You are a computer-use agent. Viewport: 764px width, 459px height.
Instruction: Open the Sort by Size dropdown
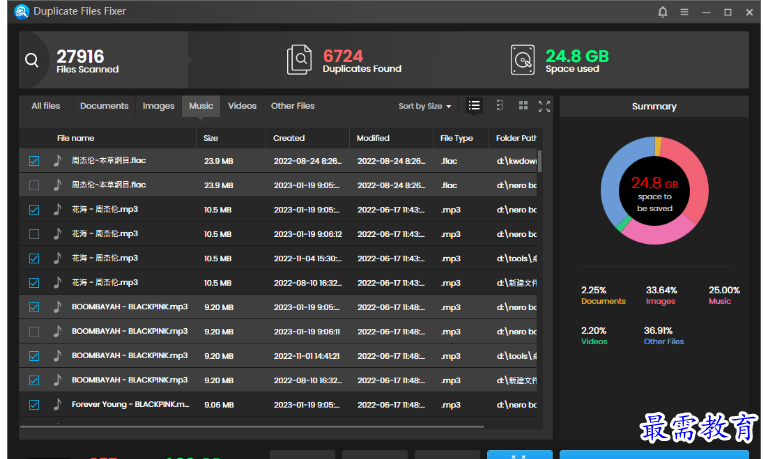point(424,106)
